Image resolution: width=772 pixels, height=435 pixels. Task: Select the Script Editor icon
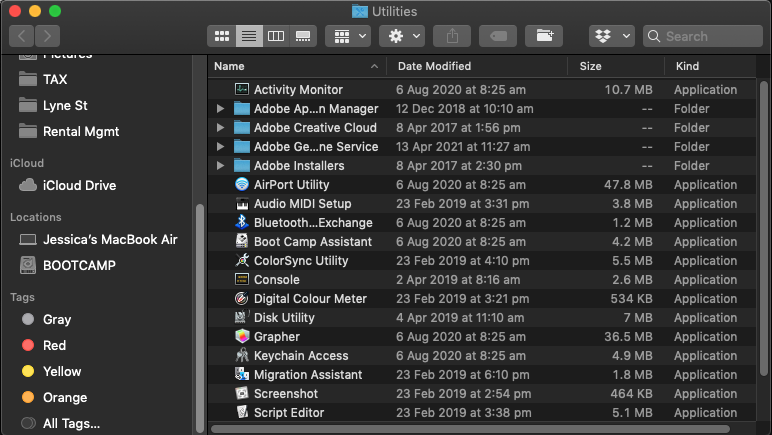[242, 412]
